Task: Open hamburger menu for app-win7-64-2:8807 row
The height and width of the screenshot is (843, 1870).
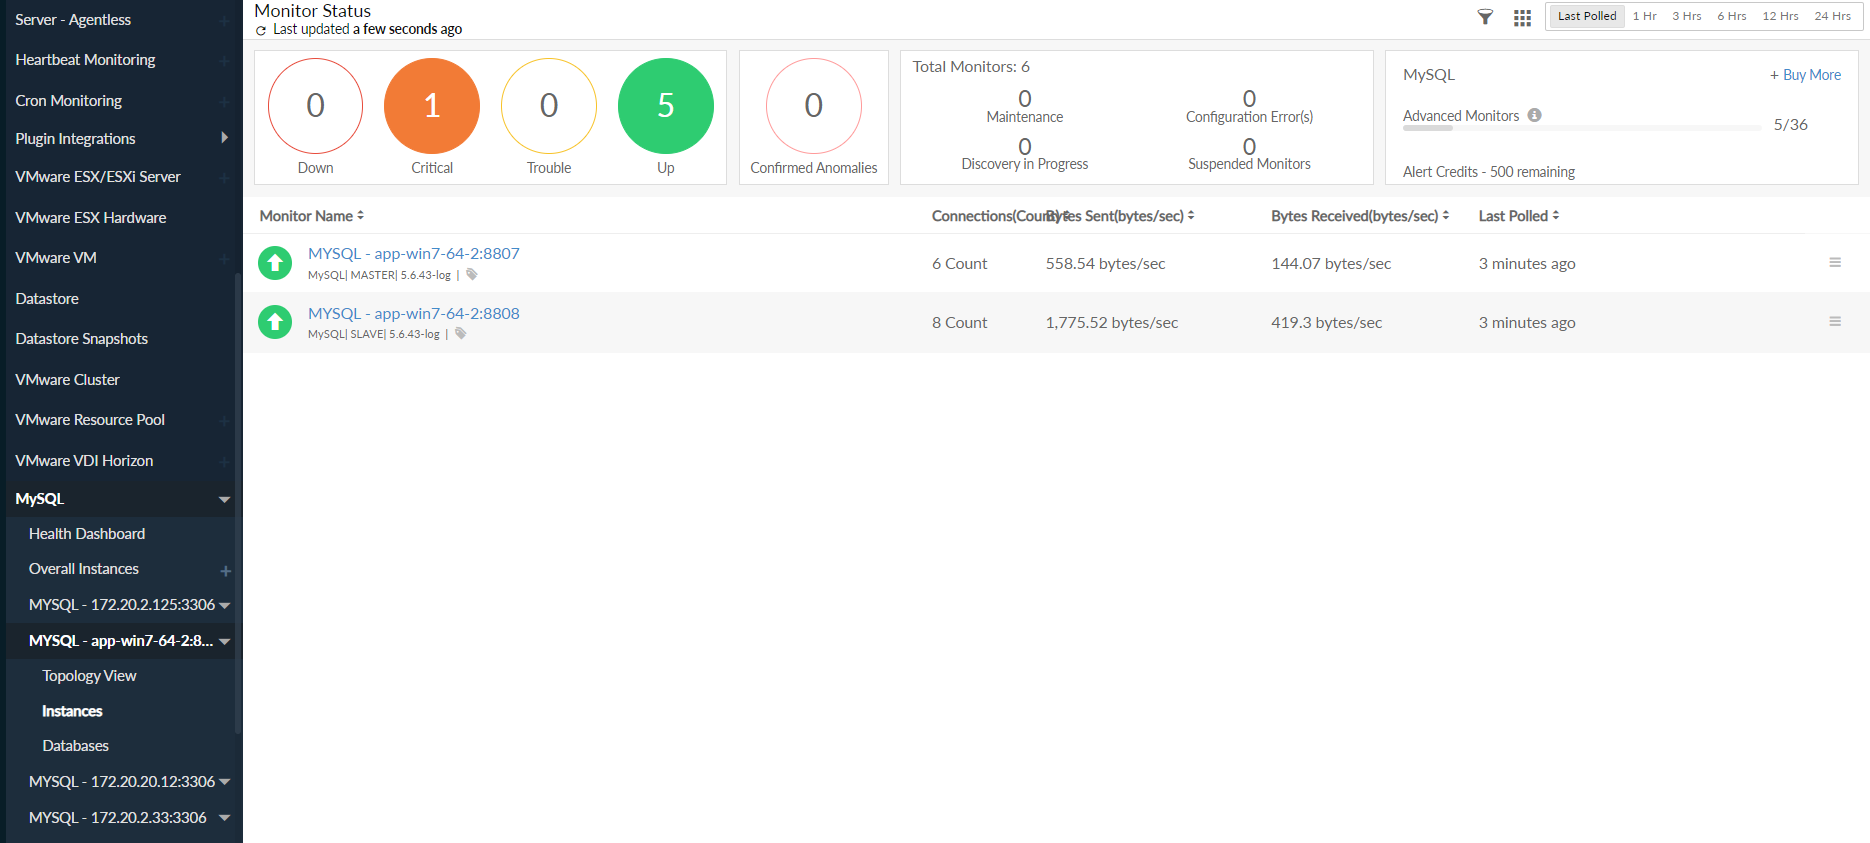Action: pos(1835,262)
